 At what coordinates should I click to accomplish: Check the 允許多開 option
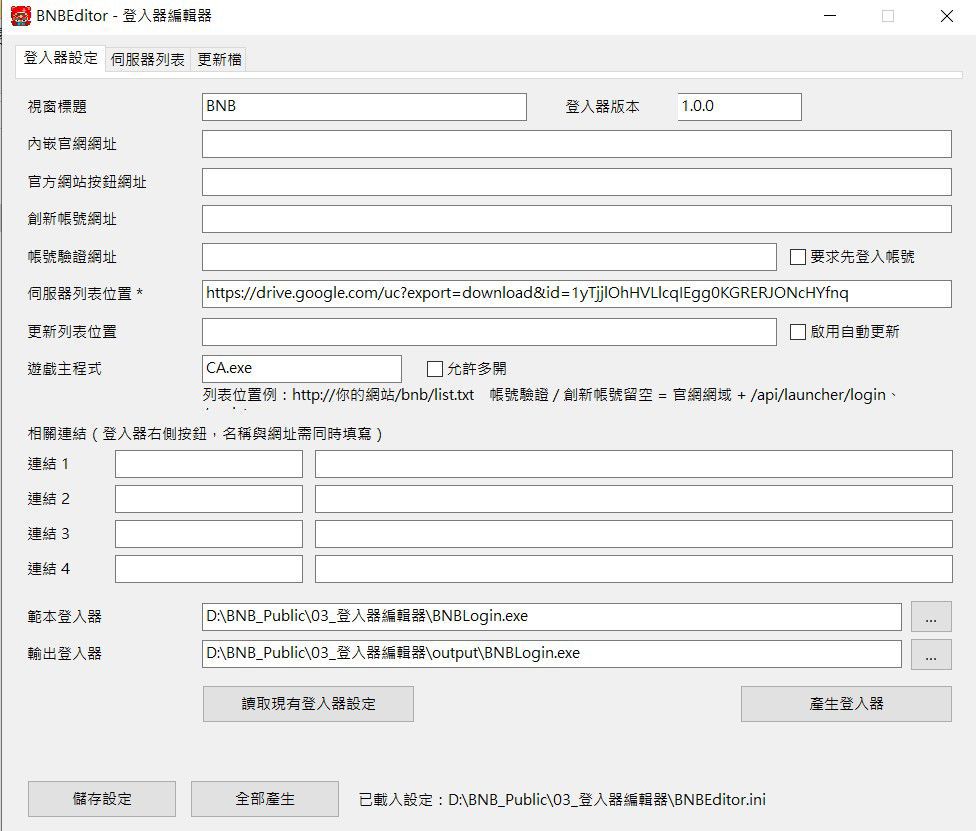click(434, 369)
